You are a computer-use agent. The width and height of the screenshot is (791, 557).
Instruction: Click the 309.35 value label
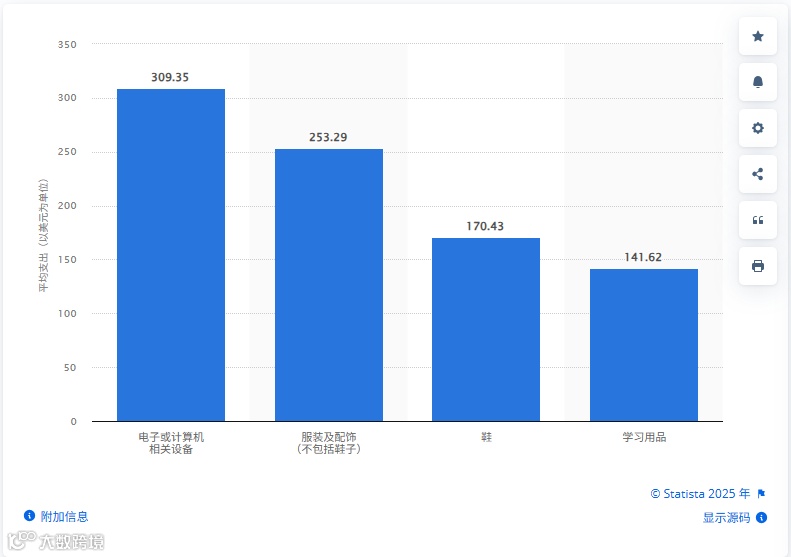[170, 77]
